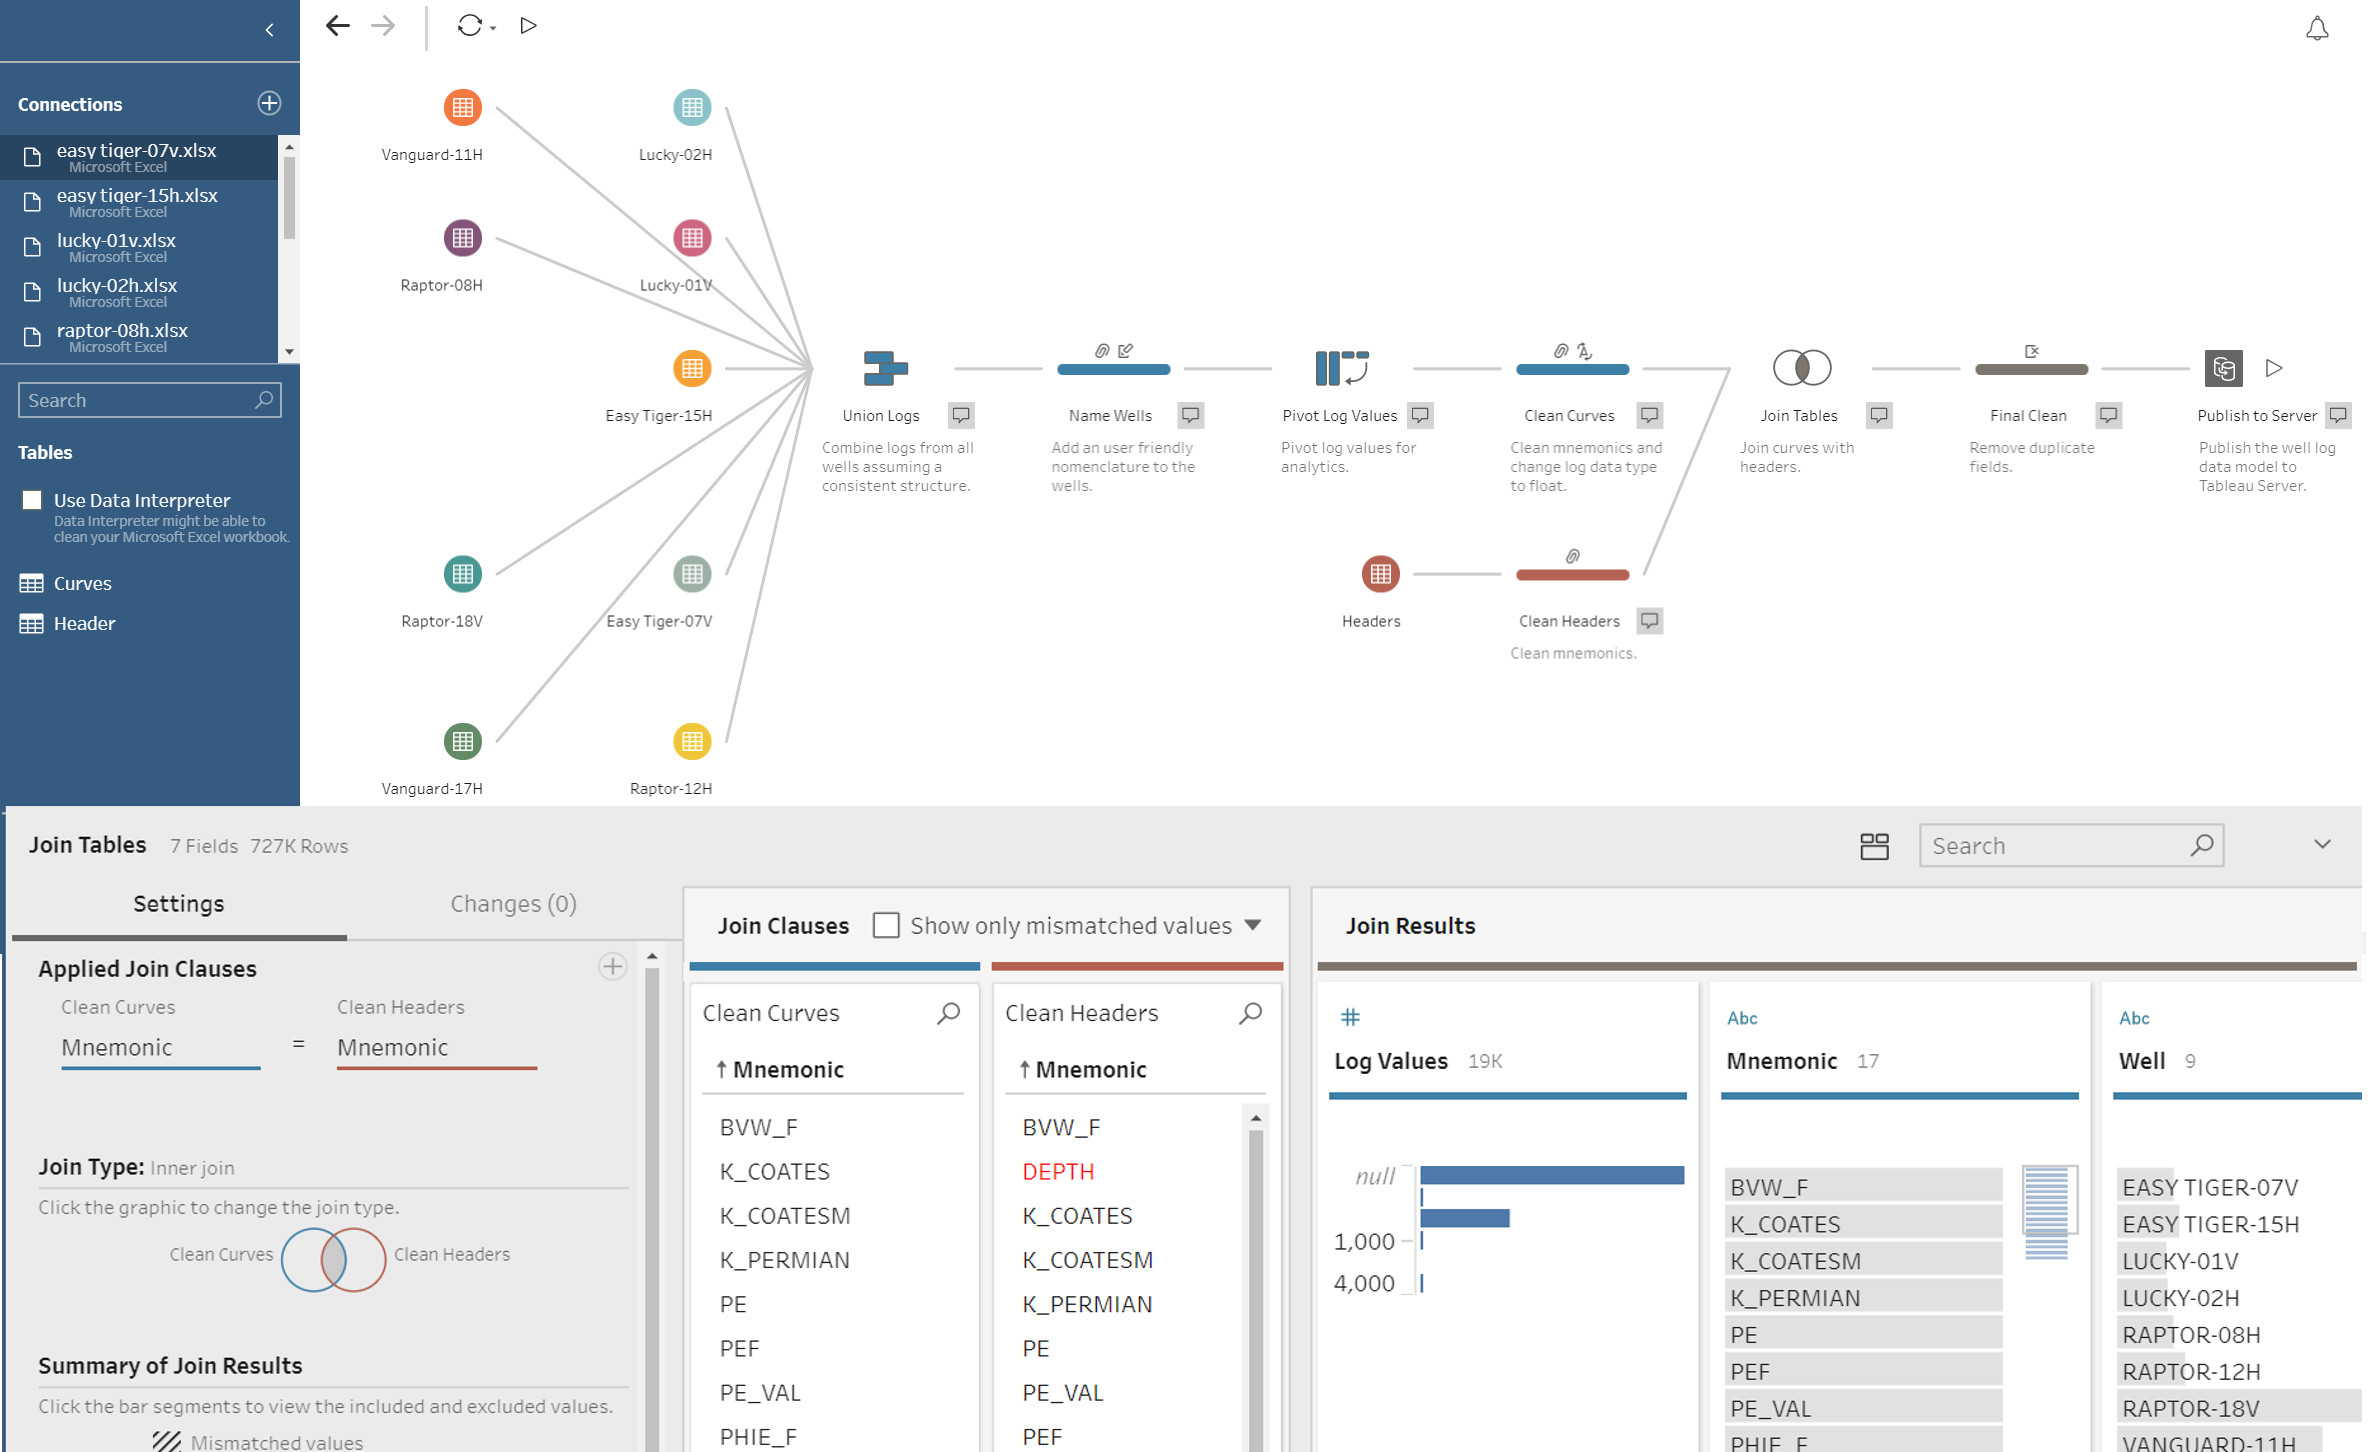Click Add Join Clause button
The image size is (2368, 1452).
click(614, 968)
